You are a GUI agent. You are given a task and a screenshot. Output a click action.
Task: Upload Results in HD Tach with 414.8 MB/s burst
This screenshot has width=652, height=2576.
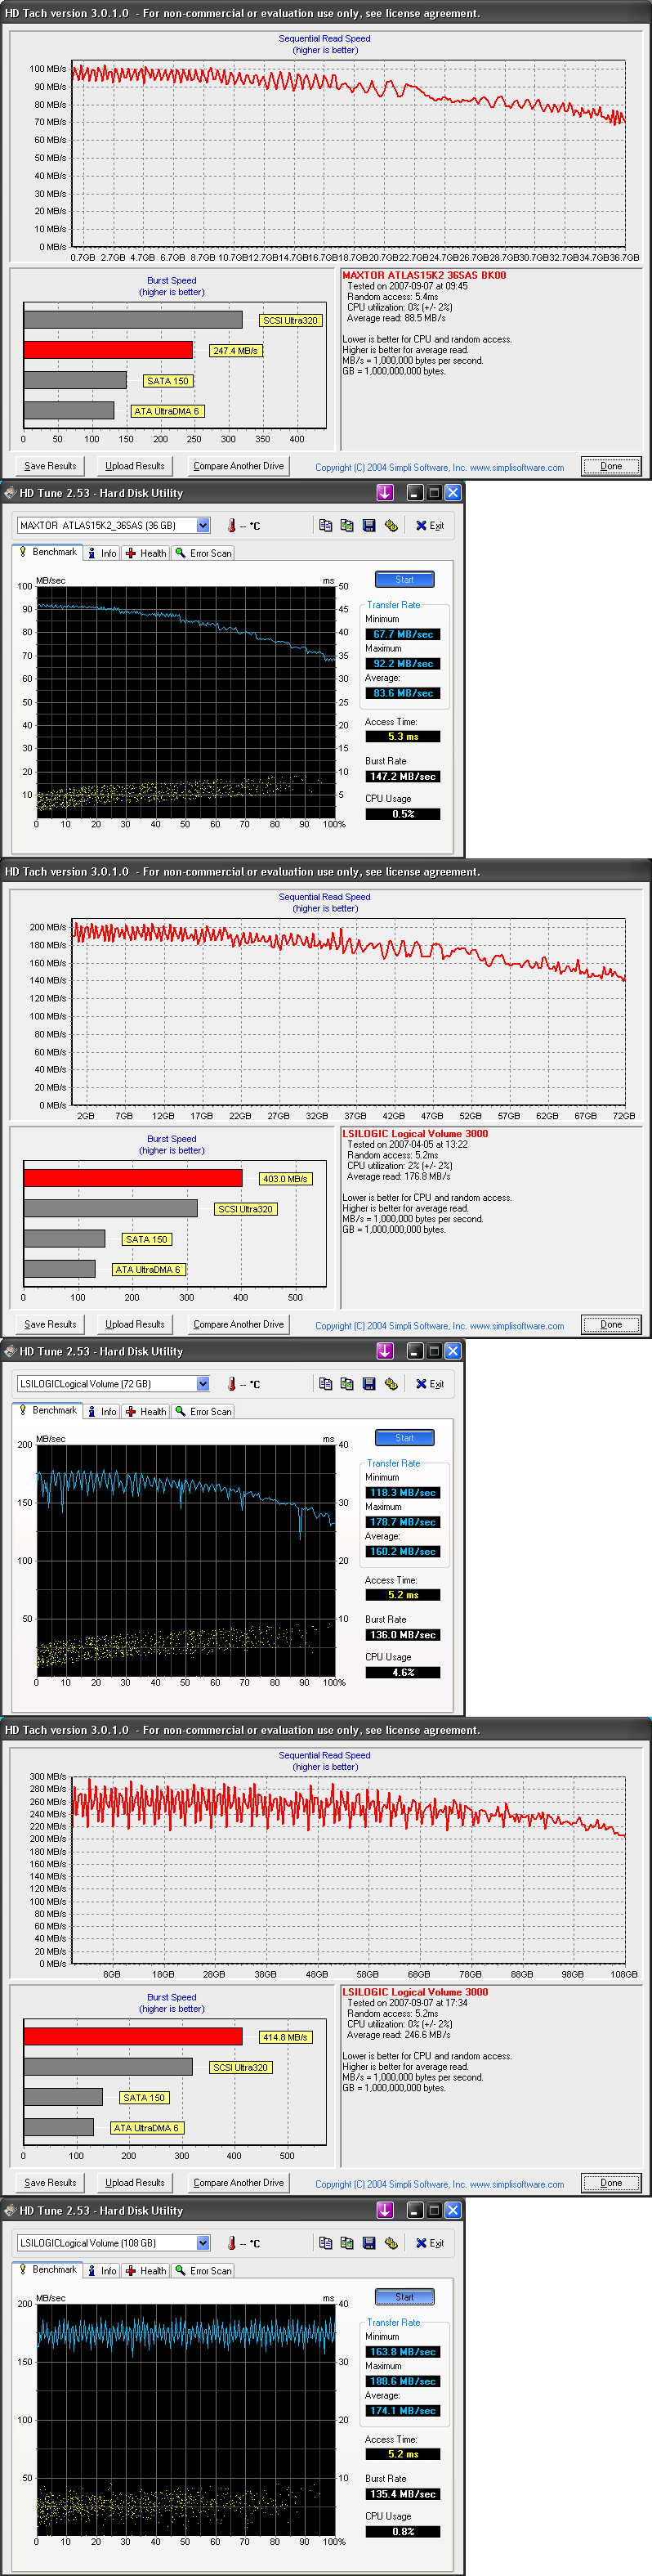[x=135, y=2182]
